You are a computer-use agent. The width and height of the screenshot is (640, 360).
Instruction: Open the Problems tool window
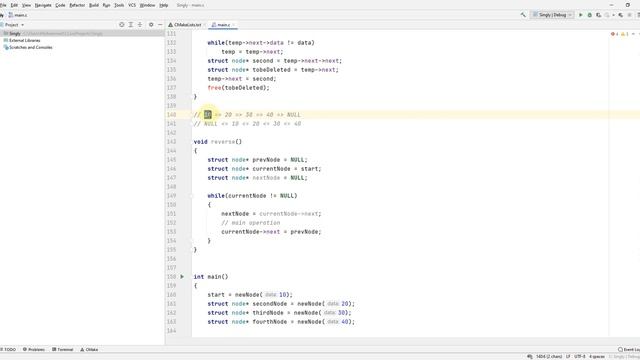pos(34,349)
